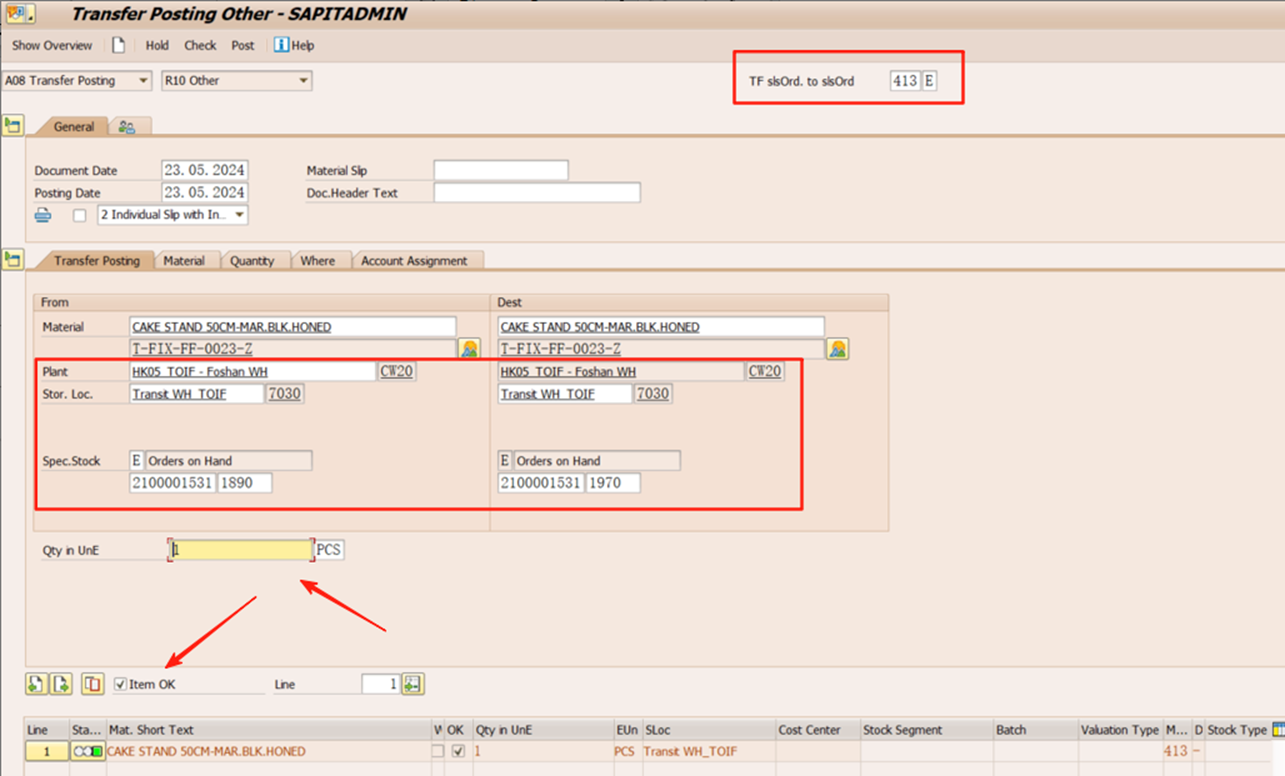Tick the print slip checkbox beside printer
1285x776 pixels.
tap(80, 215)
